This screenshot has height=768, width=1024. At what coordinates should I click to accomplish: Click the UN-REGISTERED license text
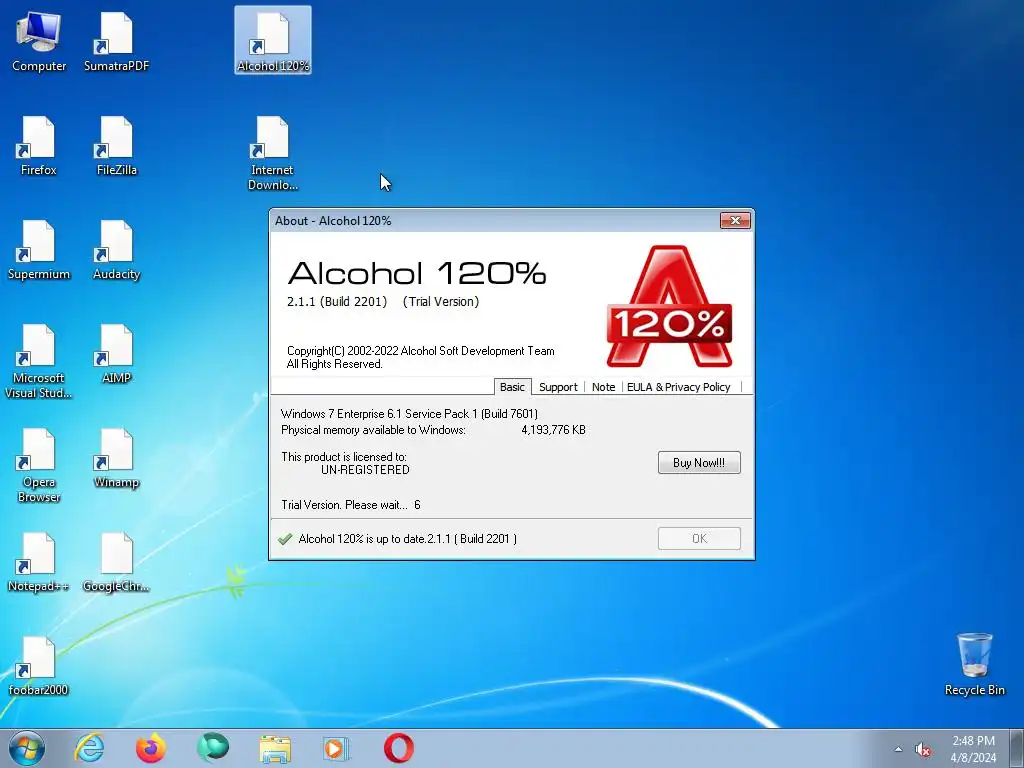[365, 470]
